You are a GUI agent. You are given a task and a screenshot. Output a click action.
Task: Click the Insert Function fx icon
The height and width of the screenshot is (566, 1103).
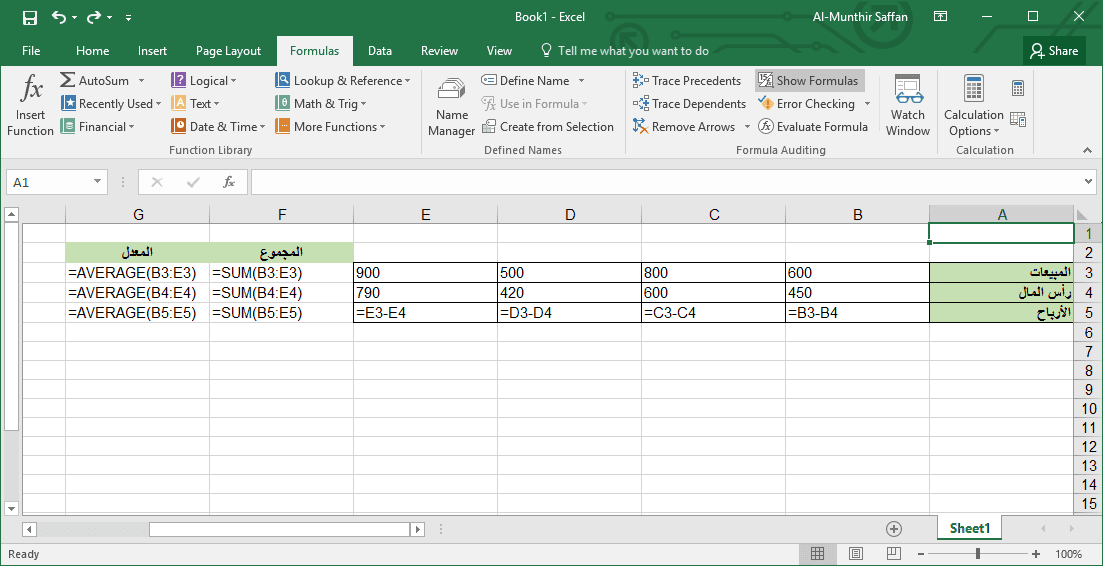point(31,103)
